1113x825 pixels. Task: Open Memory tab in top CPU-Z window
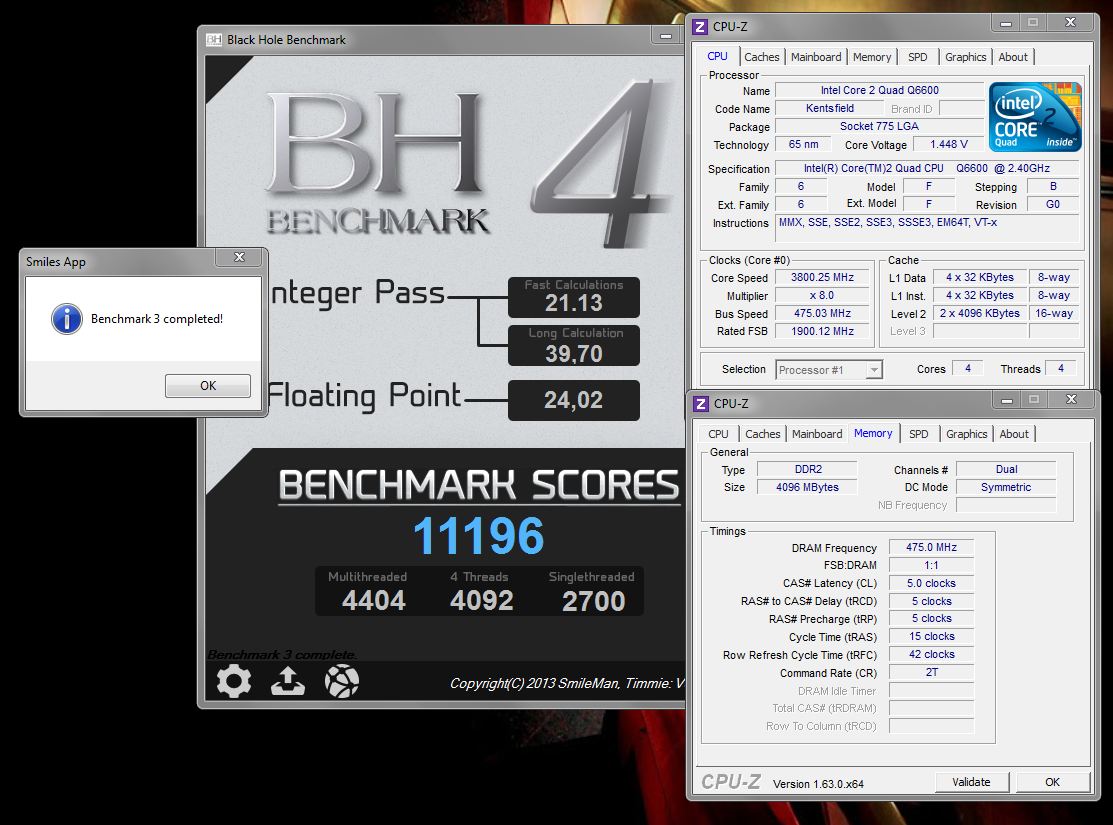(872, 57)
